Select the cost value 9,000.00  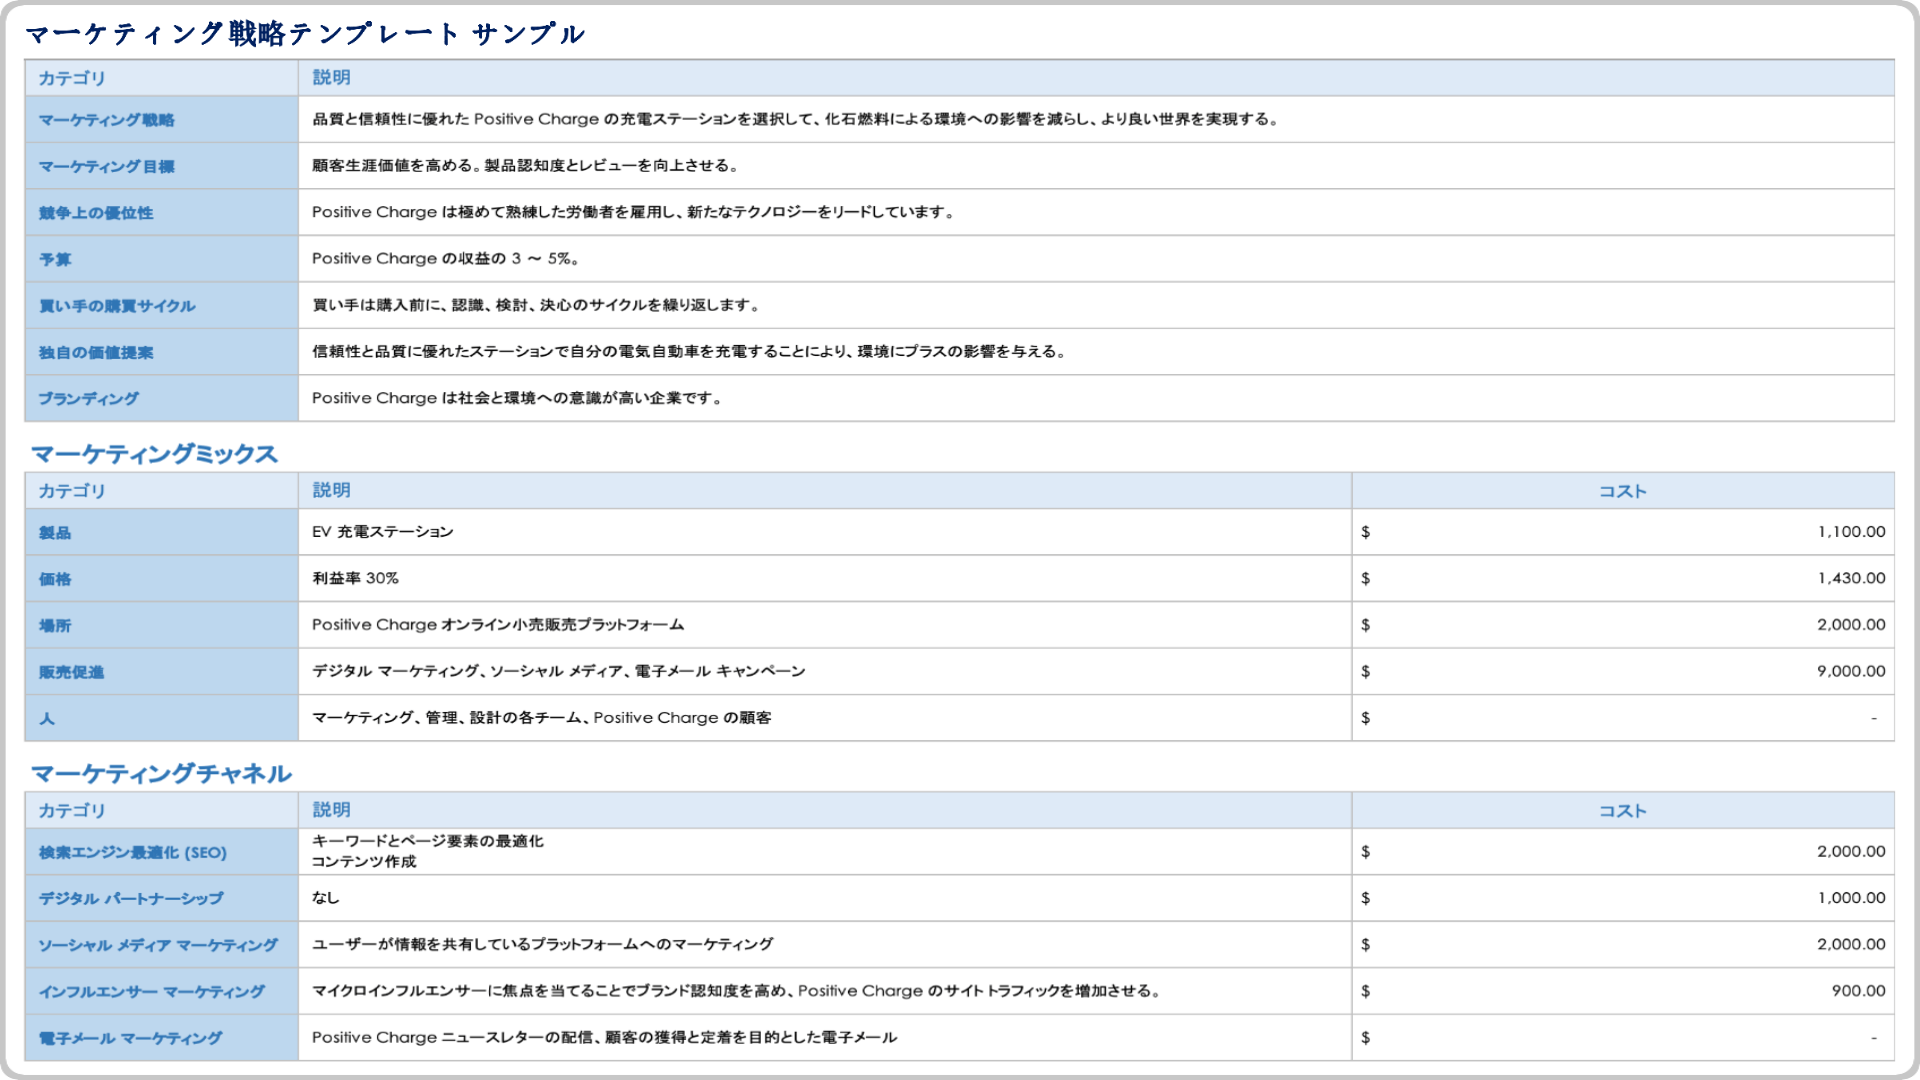[x=1851, y=671]
